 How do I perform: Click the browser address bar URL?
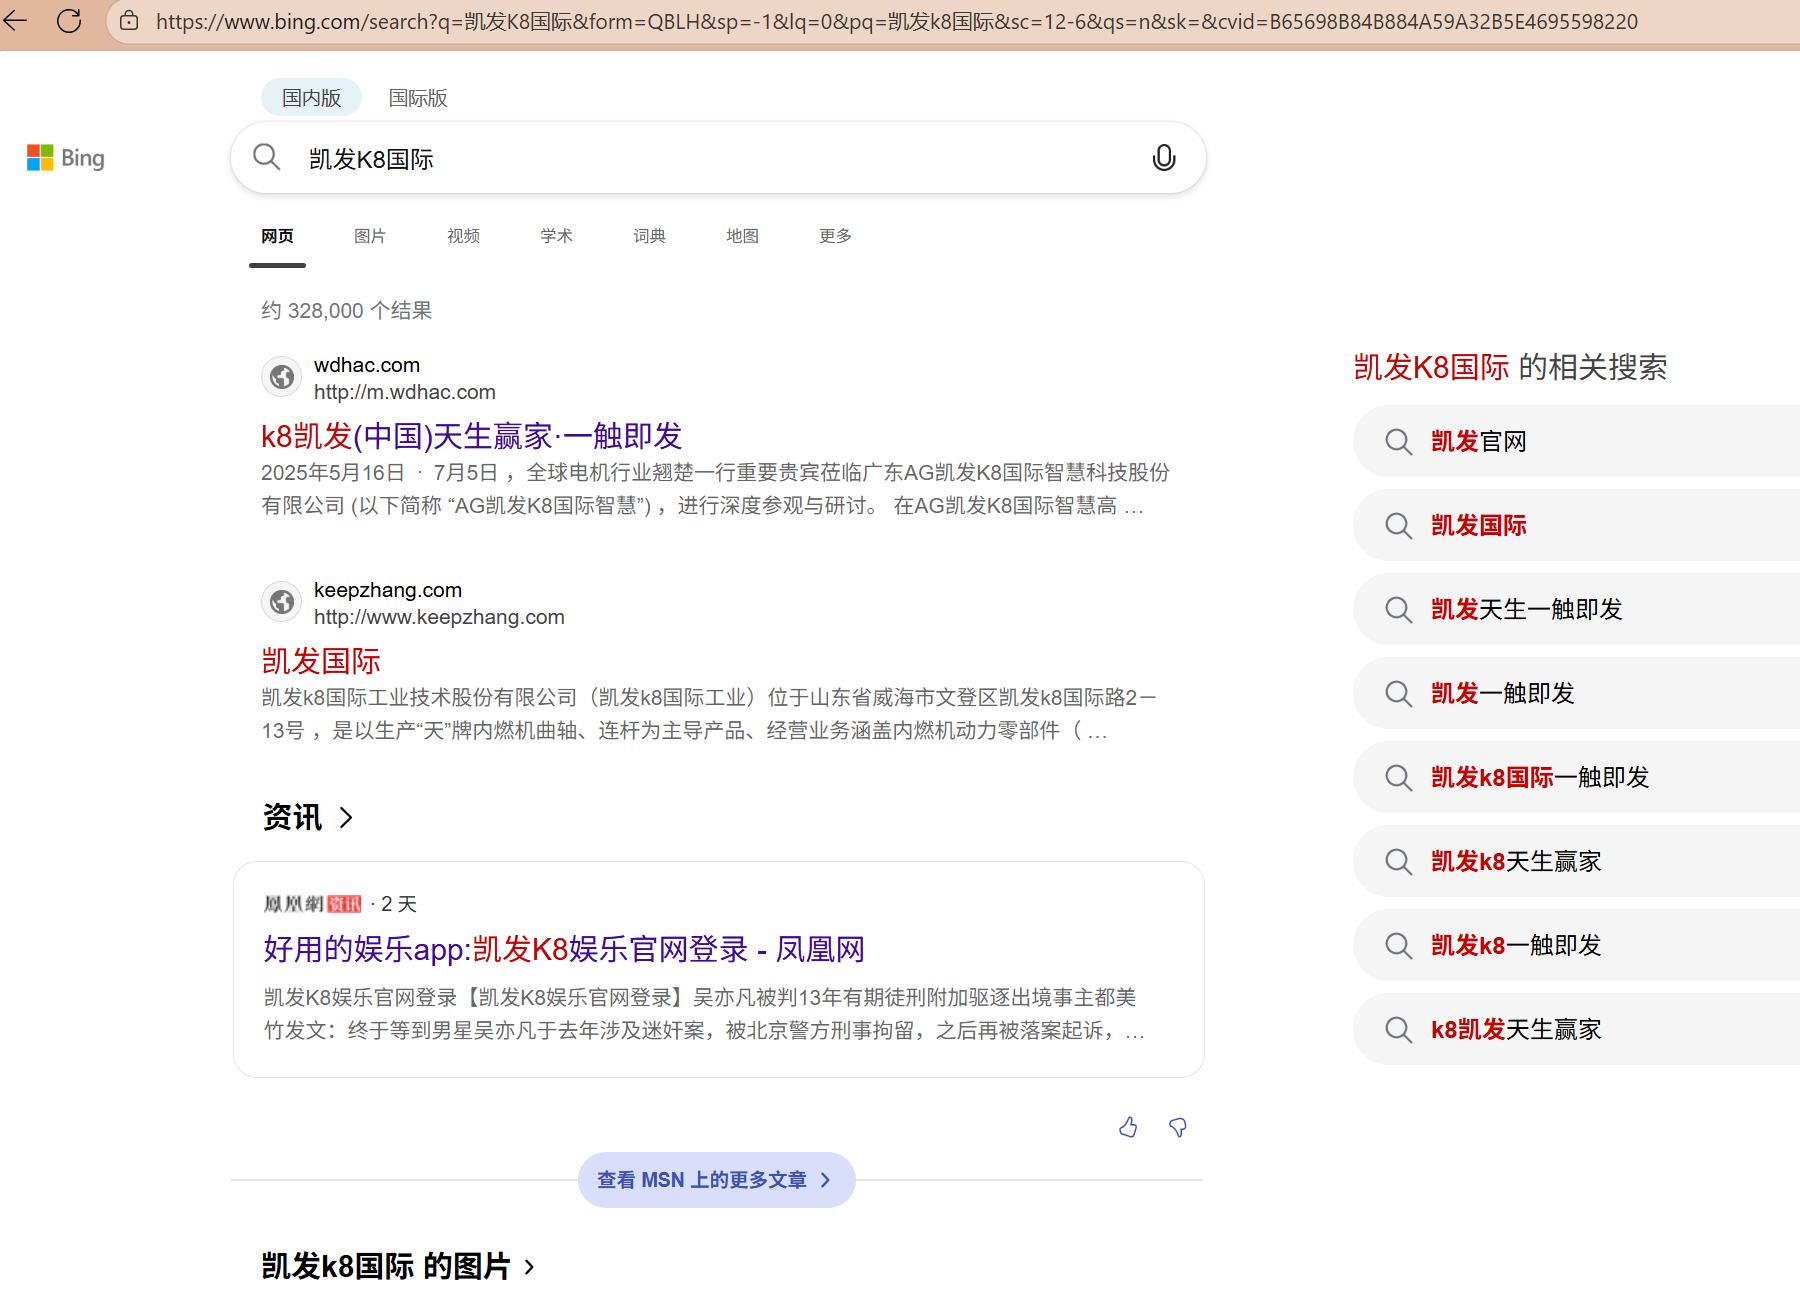[x=896, y=21]
